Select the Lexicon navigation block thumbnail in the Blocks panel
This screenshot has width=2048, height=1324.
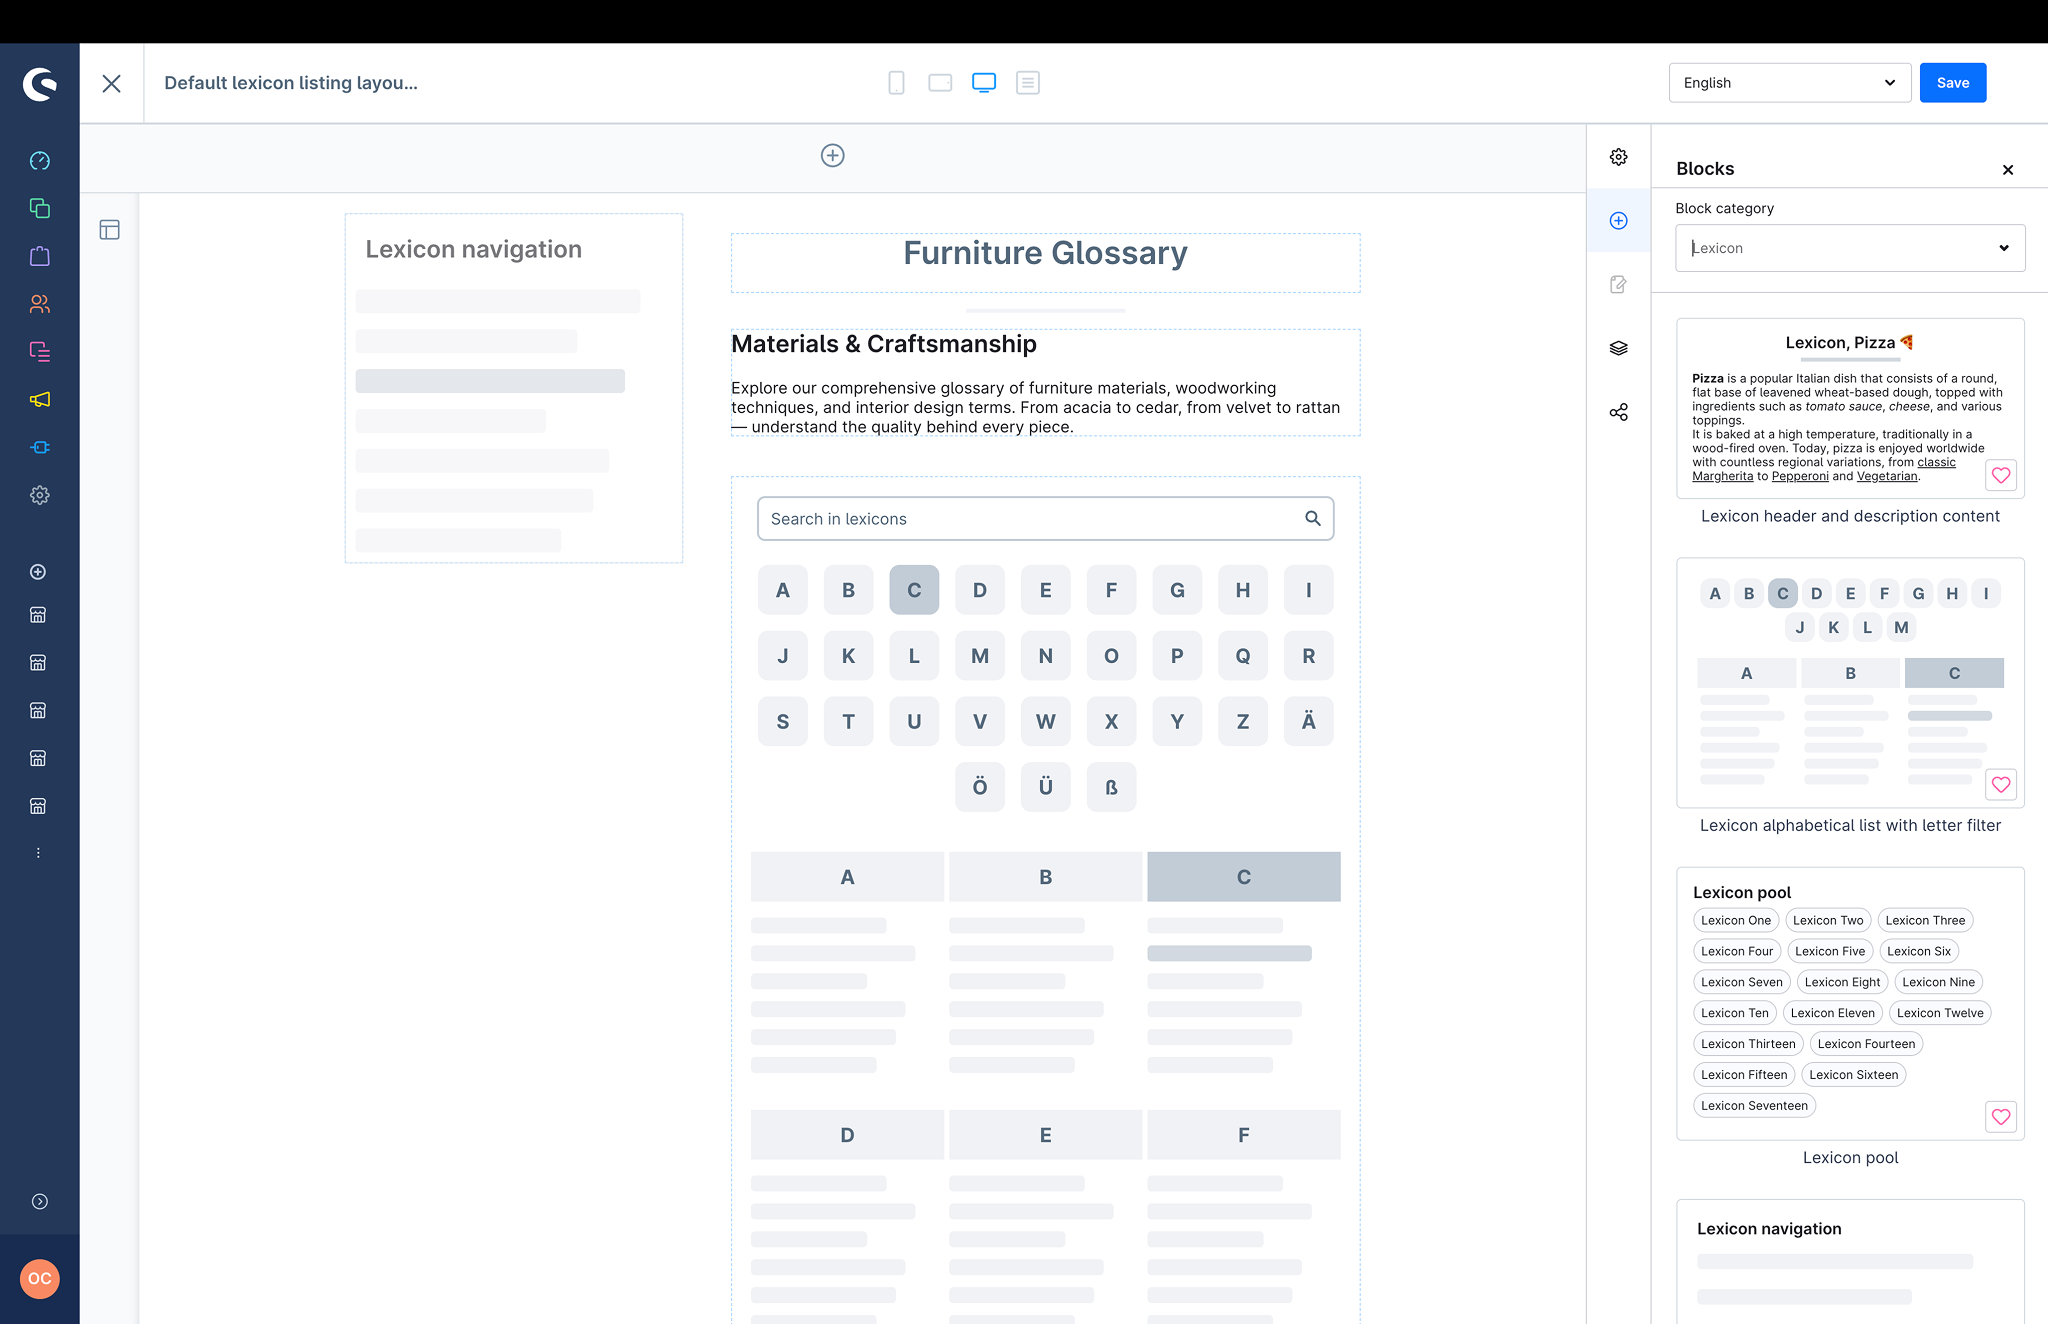point(1850,1262)
